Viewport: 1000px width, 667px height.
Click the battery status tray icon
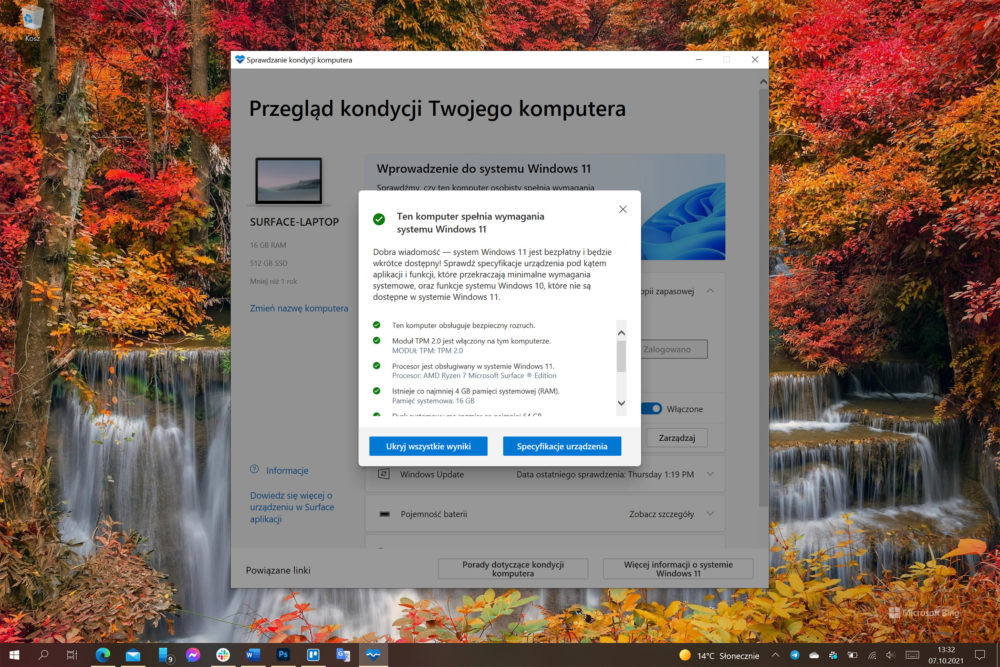pos(852,655)
